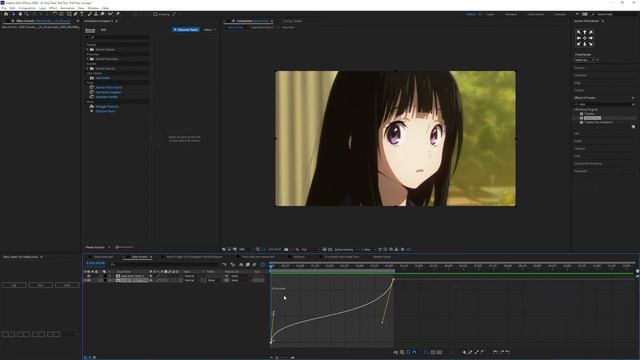Move anchor point to top-right arrow
The width and height of the screenshot is (640, 360).
coord(591,32)
